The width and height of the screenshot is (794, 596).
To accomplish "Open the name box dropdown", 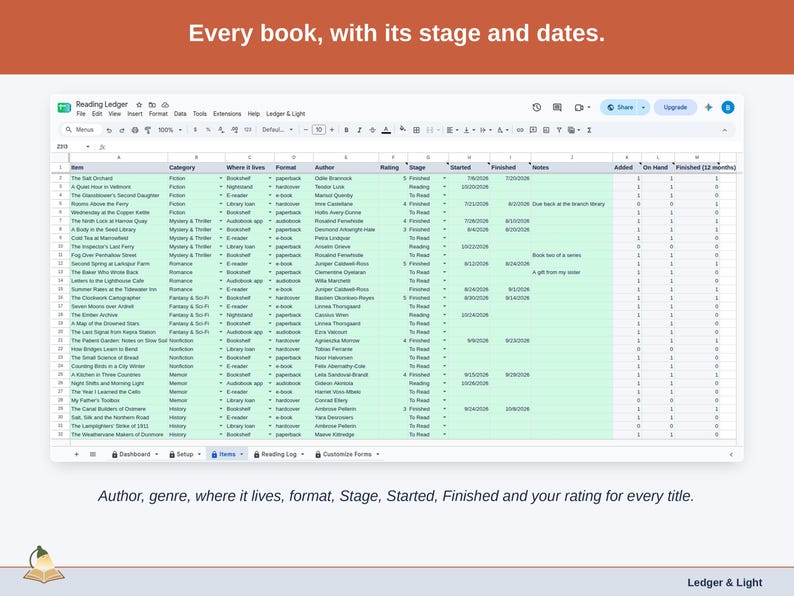I will click(x=88, y=147).
